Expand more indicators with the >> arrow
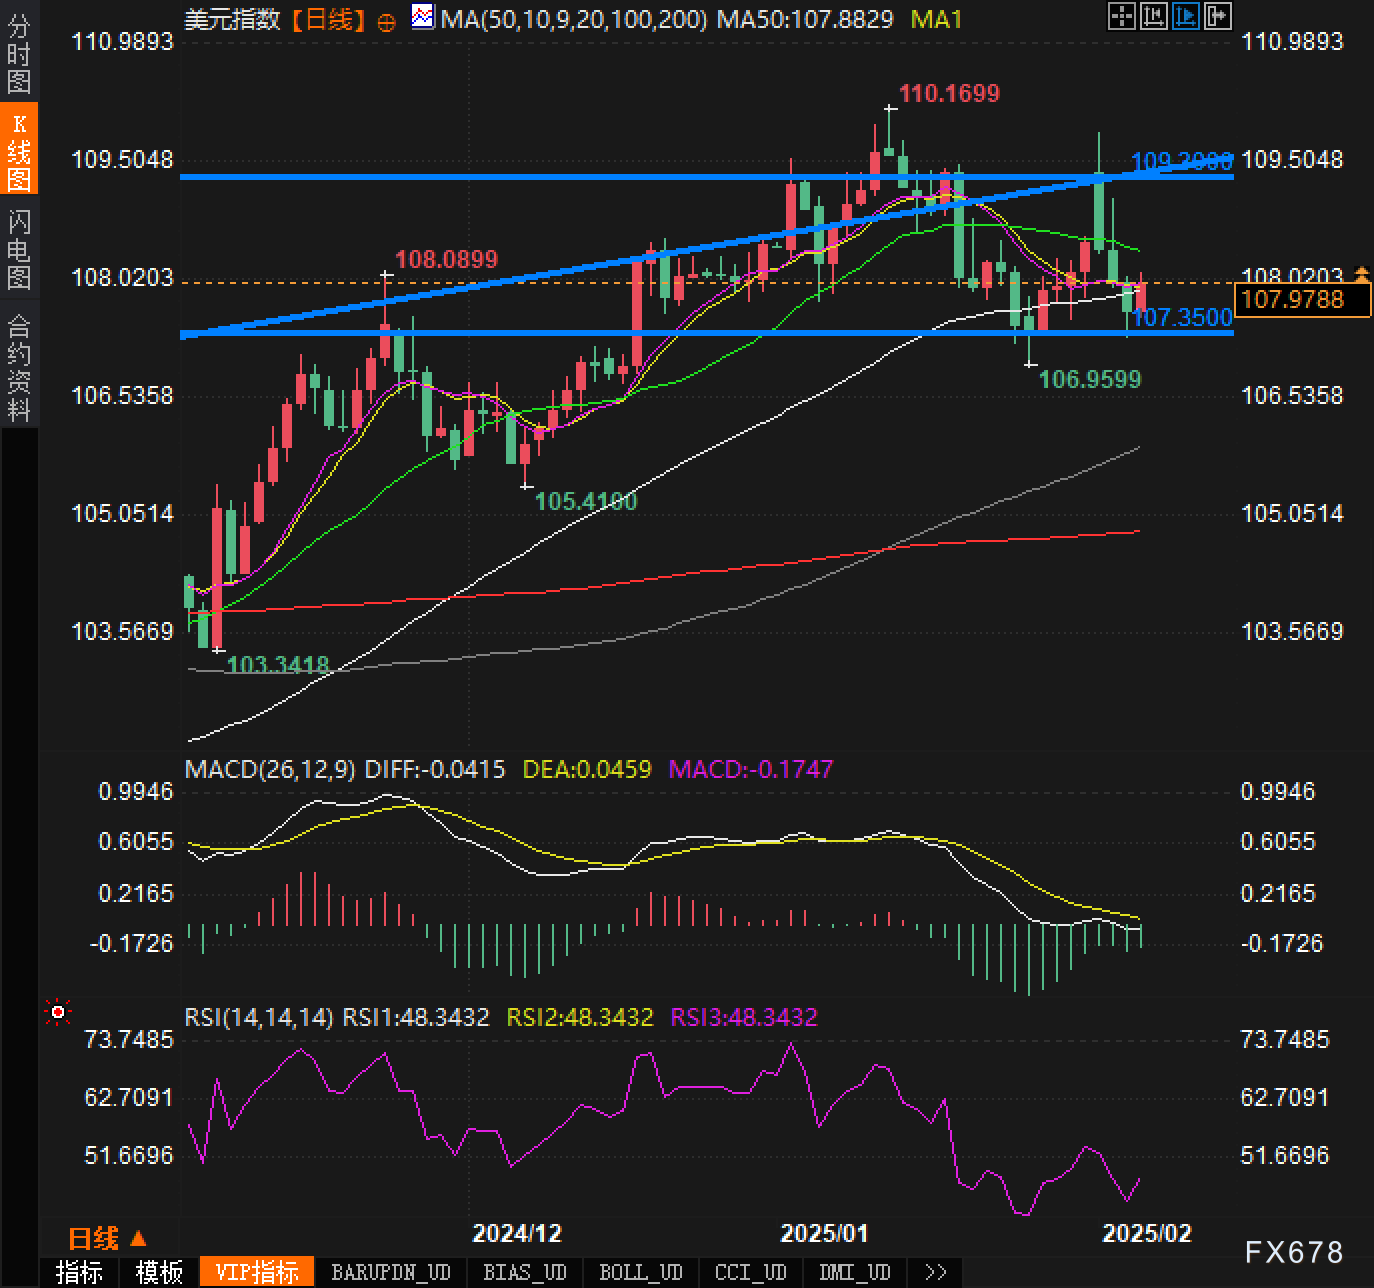 (x=935, y=1273)
